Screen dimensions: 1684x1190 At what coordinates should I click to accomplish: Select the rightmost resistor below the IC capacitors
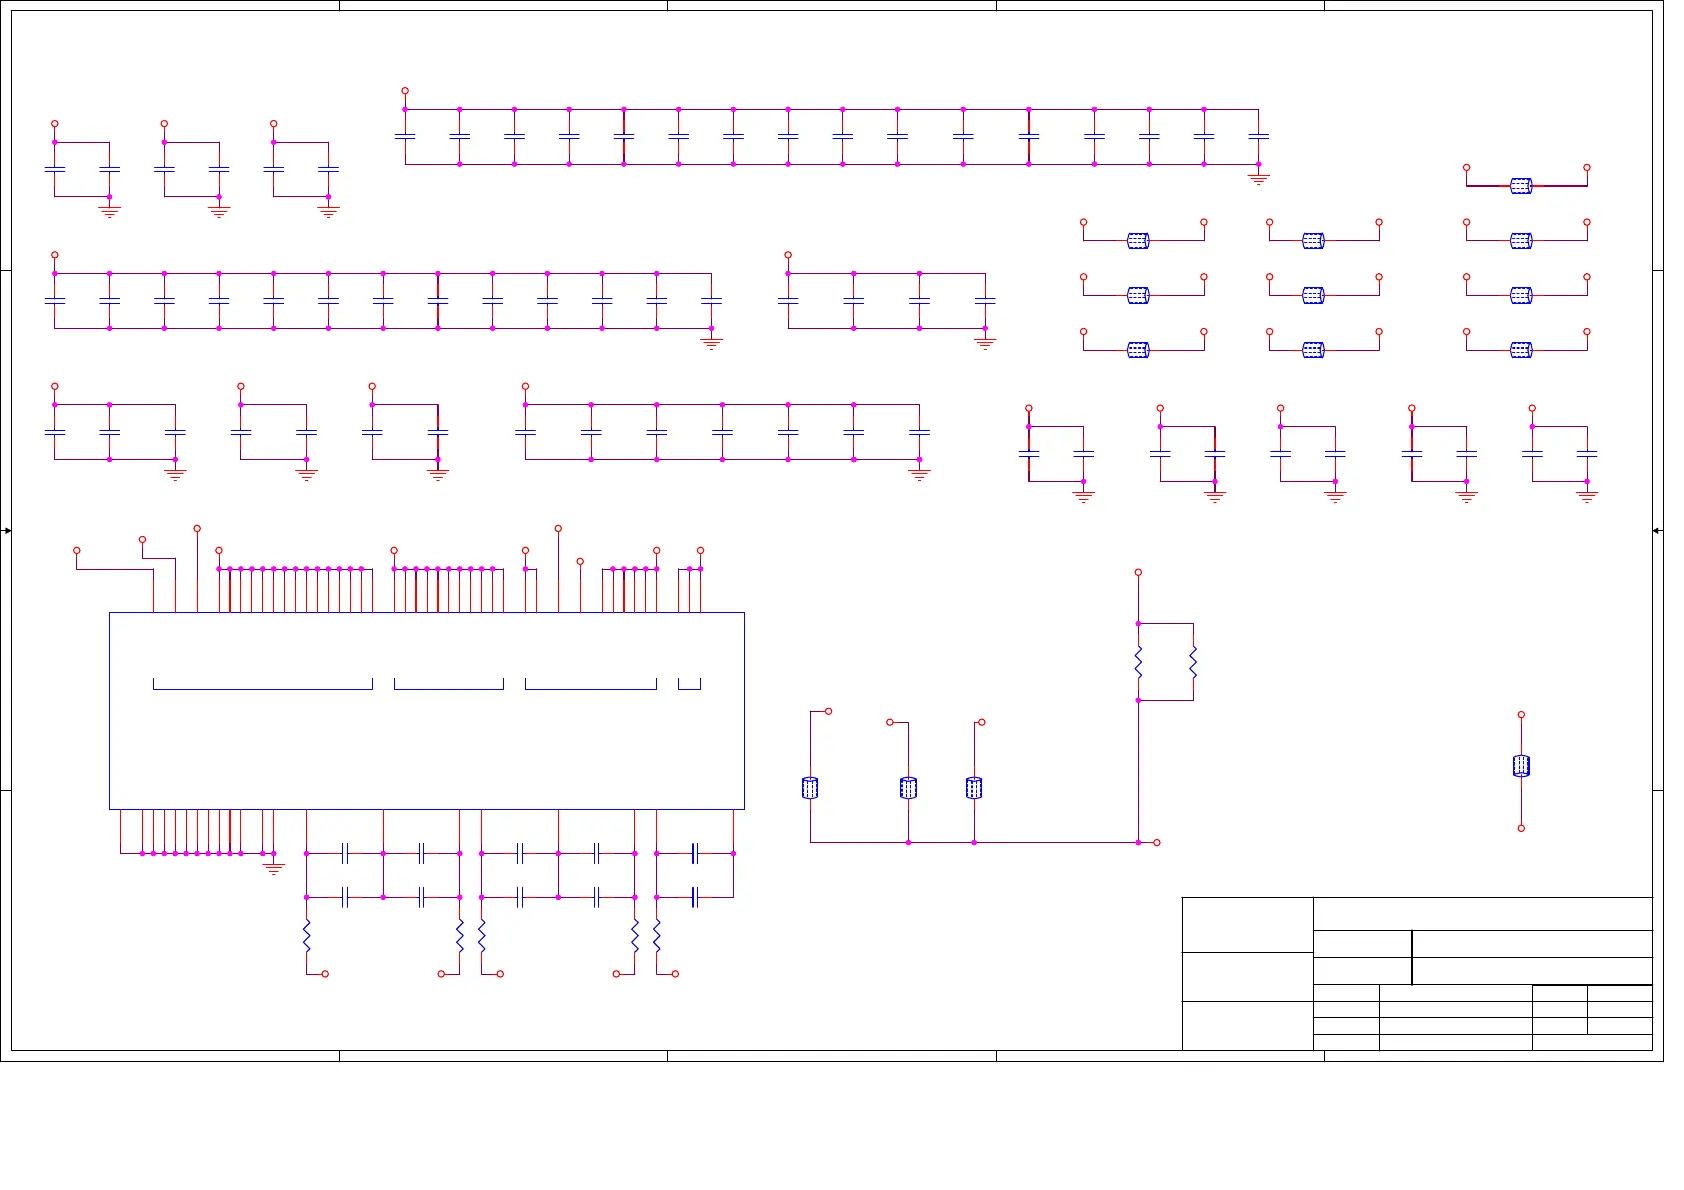tap(657, 936)
